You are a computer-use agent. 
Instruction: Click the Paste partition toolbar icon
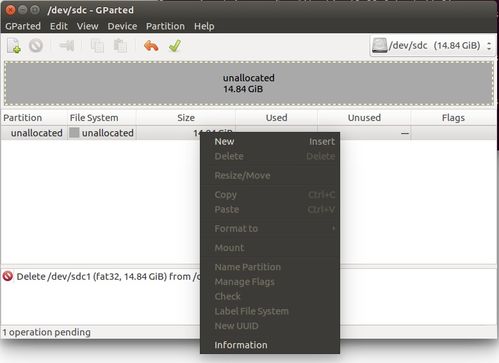point(120,46)
